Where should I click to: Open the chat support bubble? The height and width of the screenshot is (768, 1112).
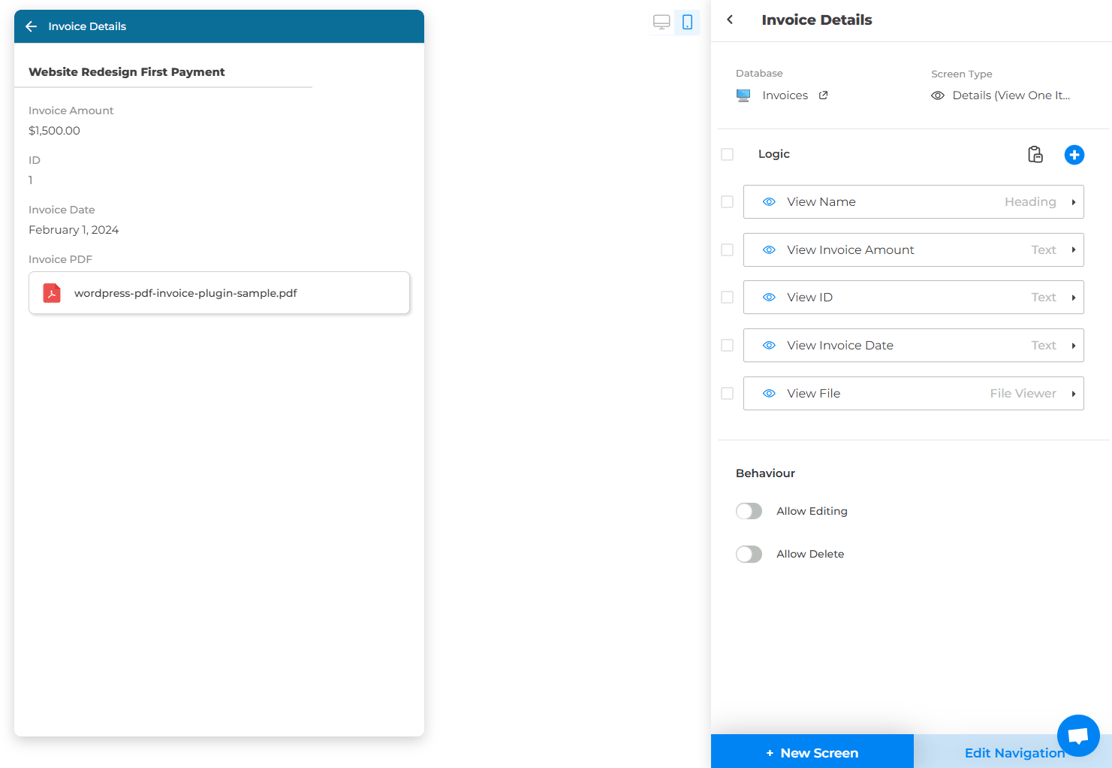1078,736
